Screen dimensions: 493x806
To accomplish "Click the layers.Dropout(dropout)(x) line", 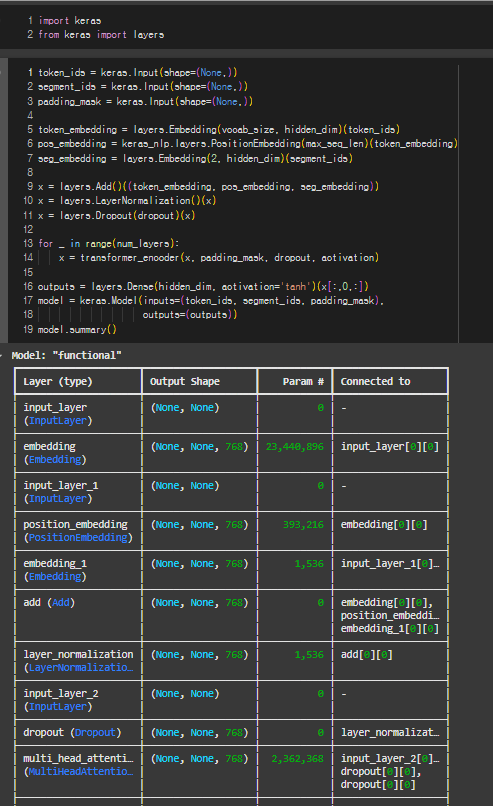I will [x=116, y=215].
